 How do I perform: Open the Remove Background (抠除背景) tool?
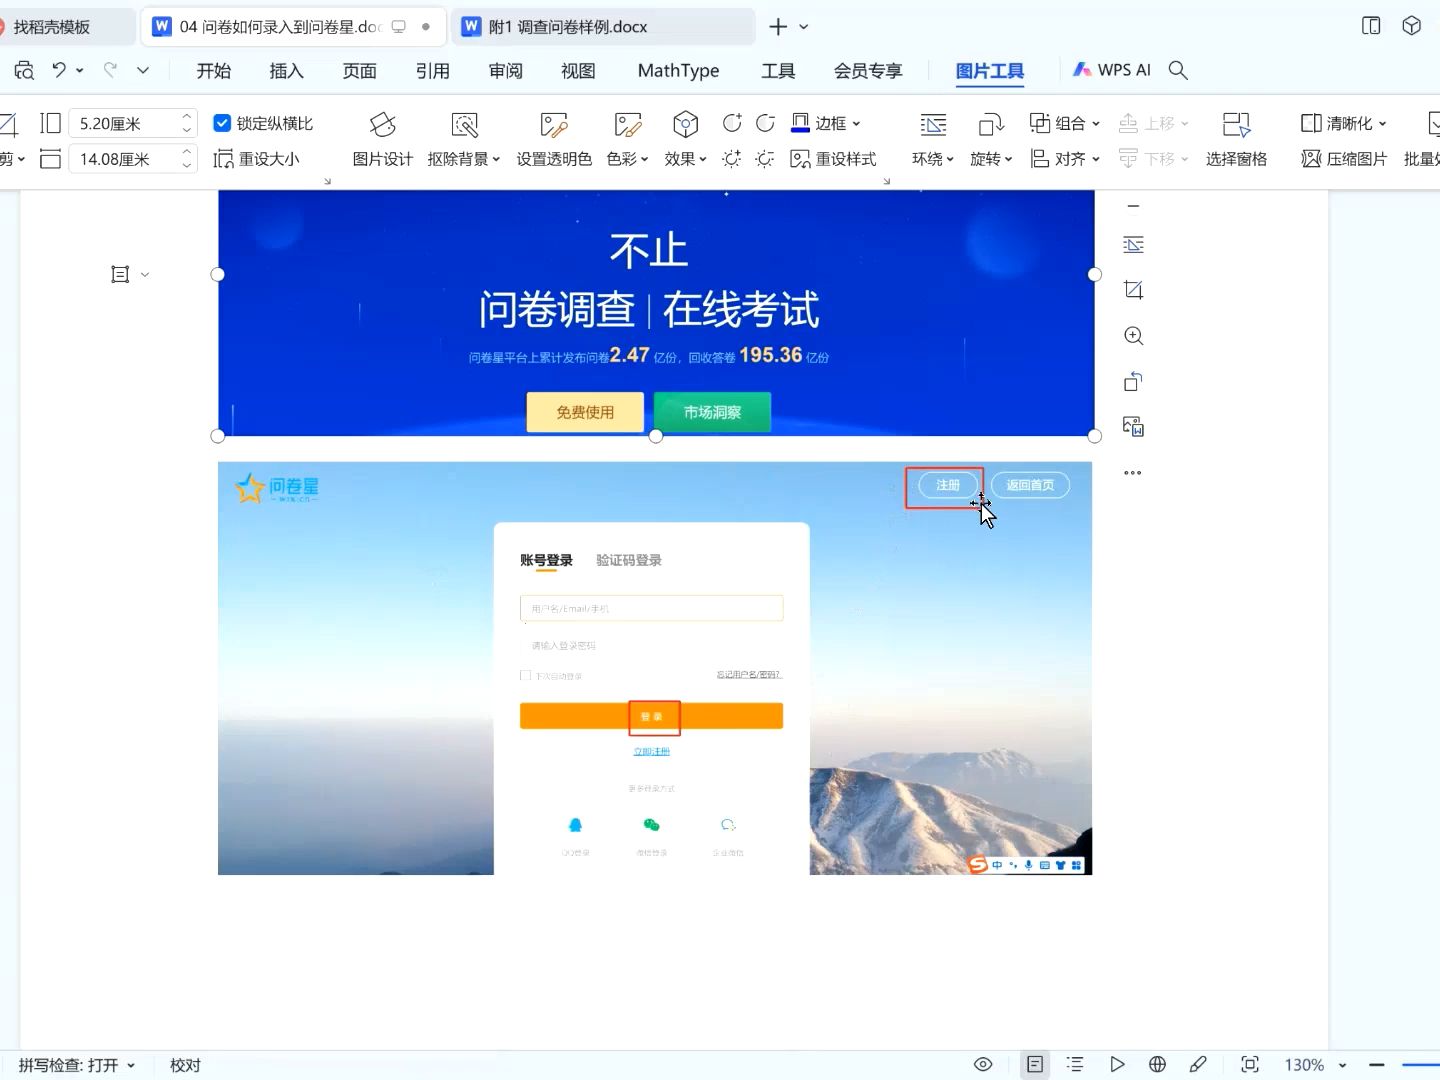[463, 140]
